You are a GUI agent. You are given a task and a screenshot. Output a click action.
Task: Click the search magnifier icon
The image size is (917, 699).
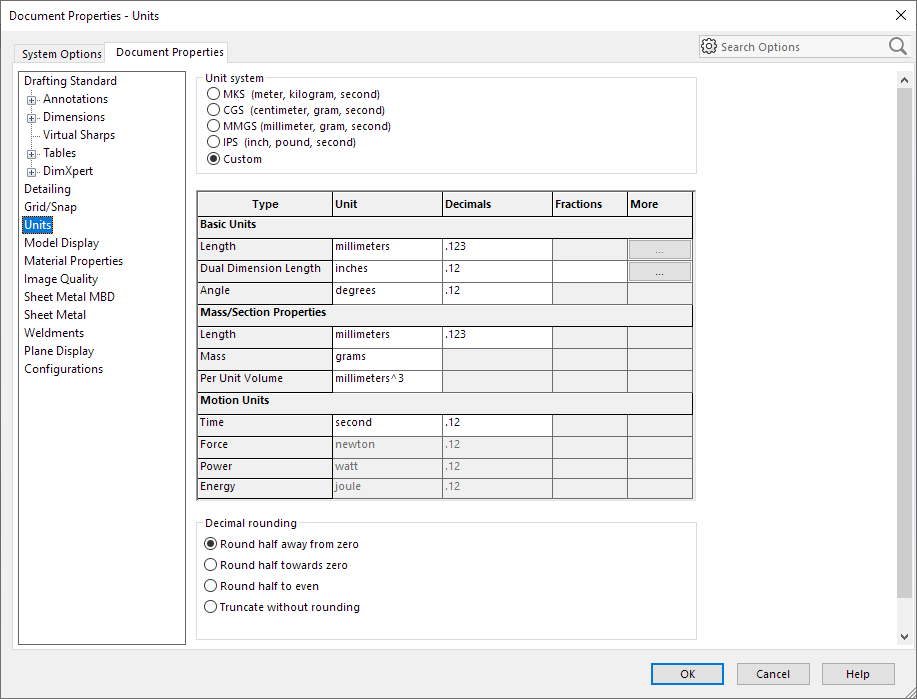[x=897, y=46]
